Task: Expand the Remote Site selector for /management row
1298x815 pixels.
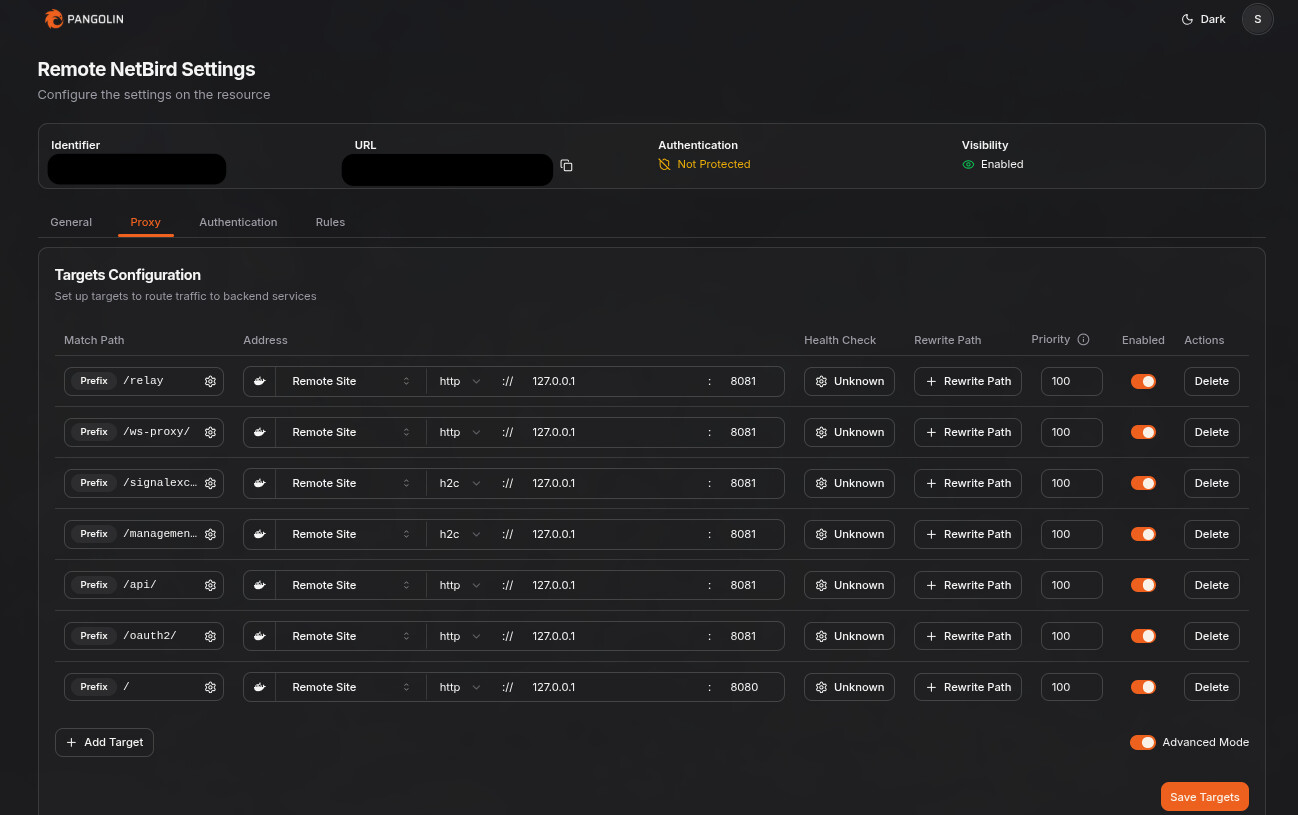Action: (350, 534)
